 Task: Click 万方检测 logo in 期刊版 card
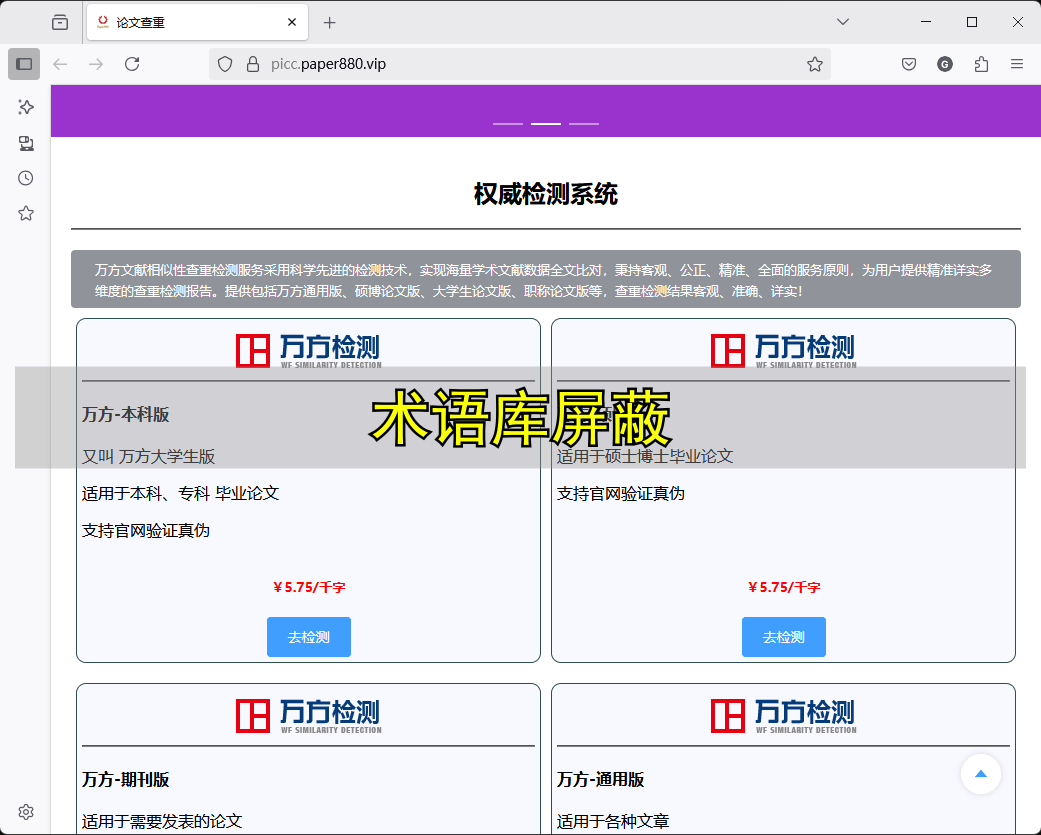point(309,716)
